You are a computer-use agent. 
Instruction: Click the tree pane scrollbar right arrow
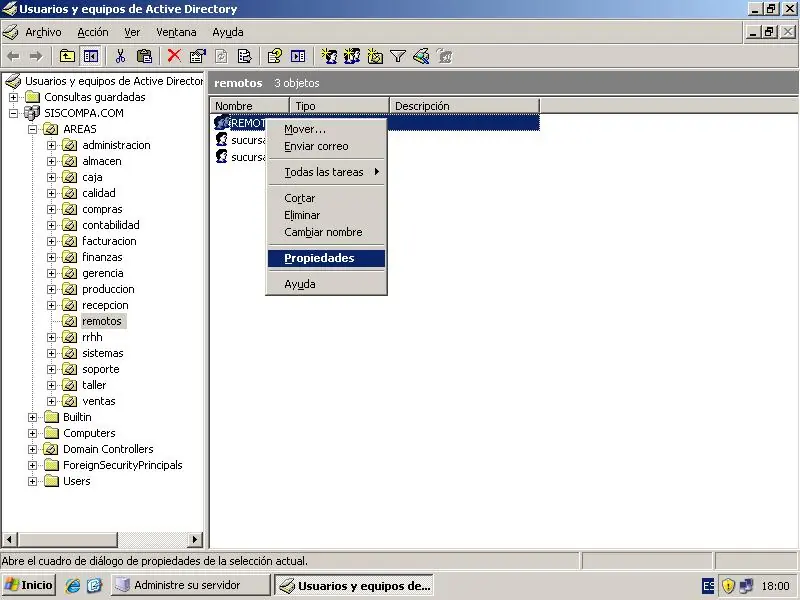194,539
